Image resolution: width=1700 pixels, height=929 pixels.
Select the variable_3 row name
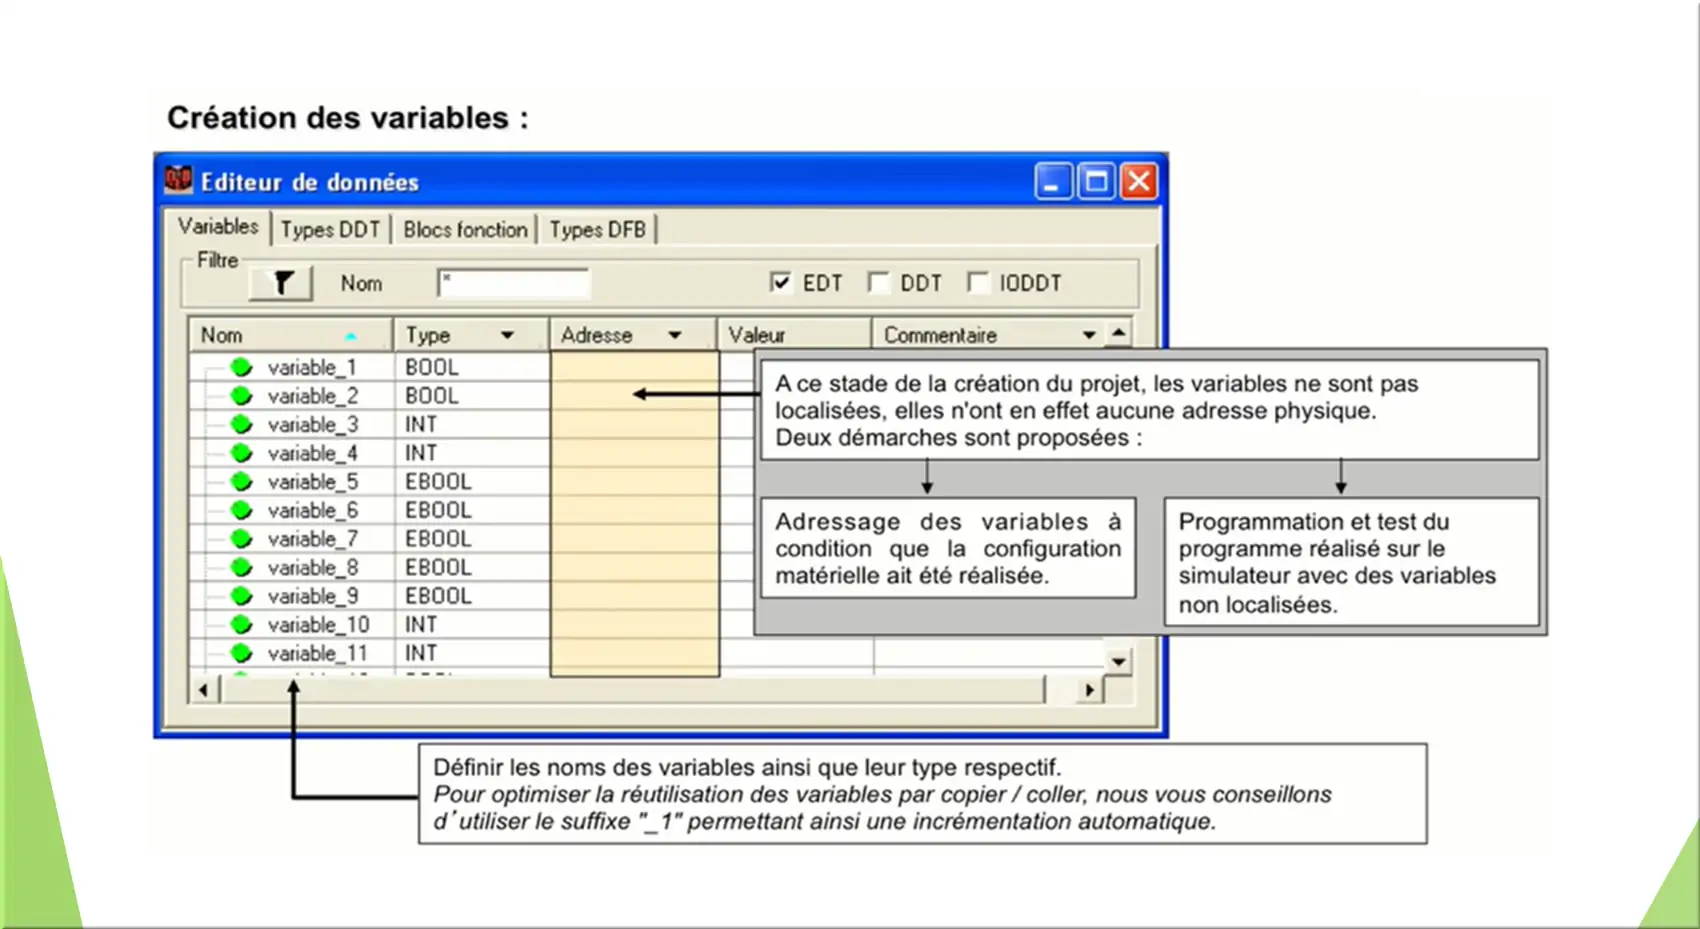[312, 424]
